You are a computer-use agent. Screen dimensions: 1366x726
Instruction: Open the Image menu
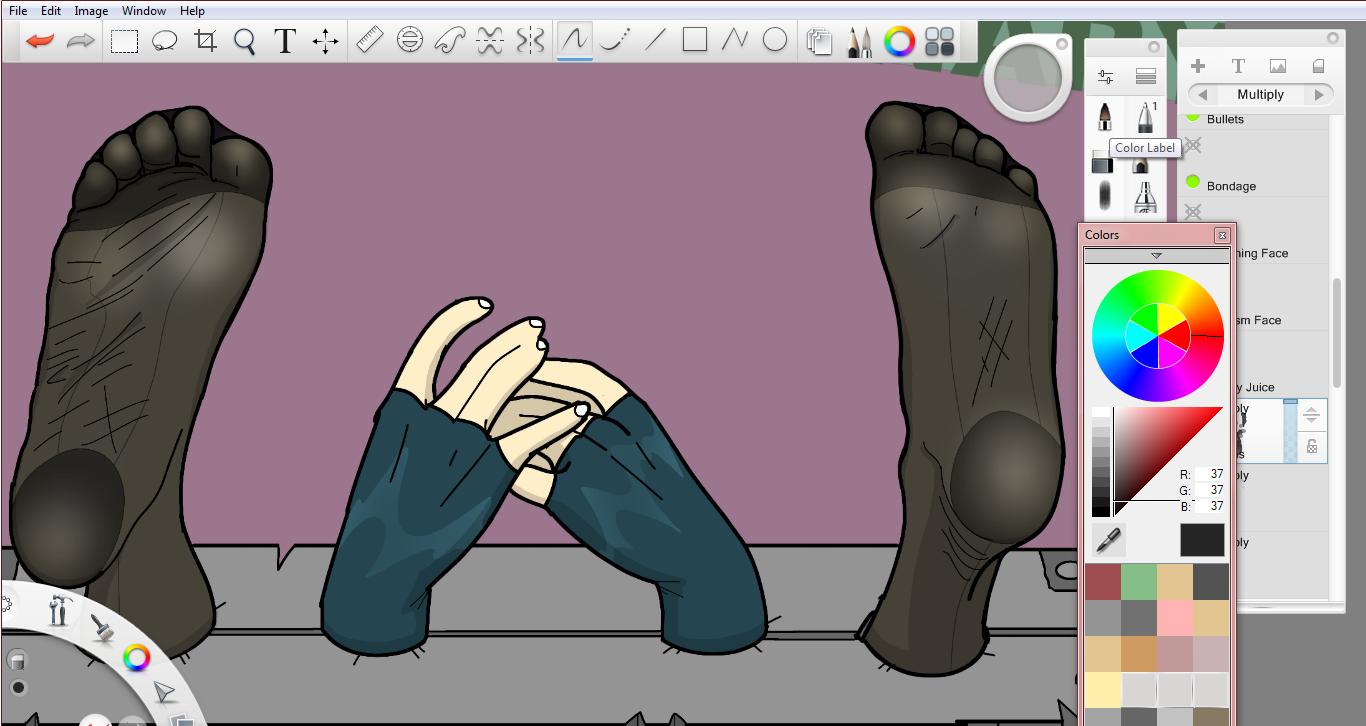point(91,11)
